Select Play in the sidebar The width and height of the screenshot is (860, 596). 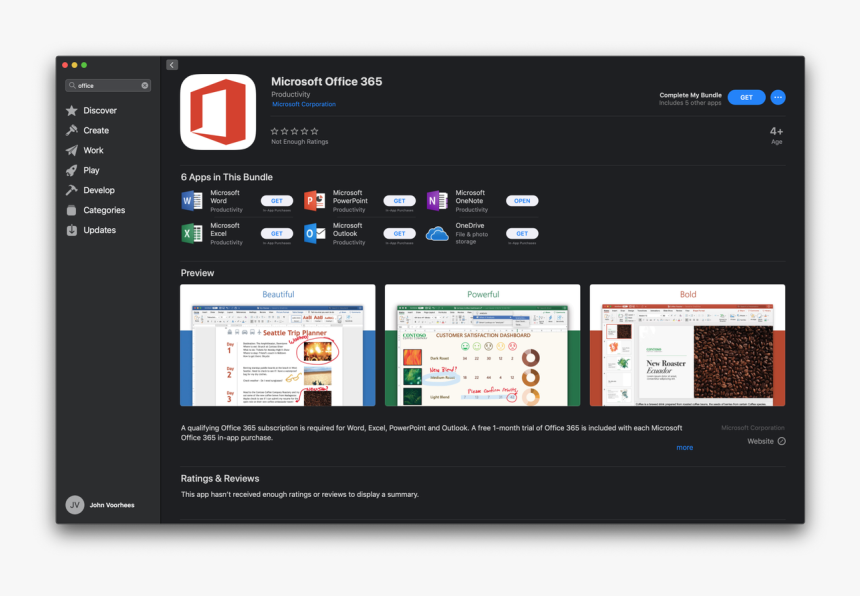91,171
